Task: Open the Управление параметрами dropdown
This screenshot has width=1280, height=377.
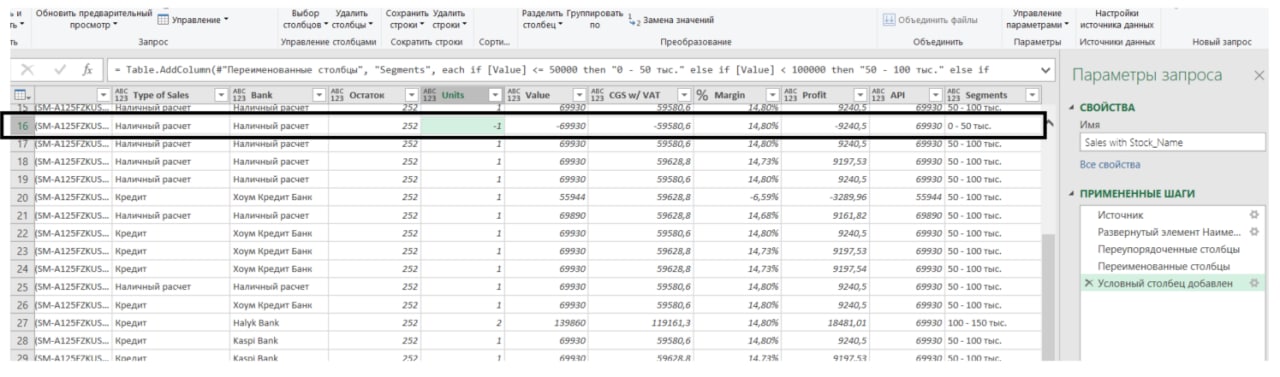Action: tap(1039, 19)
